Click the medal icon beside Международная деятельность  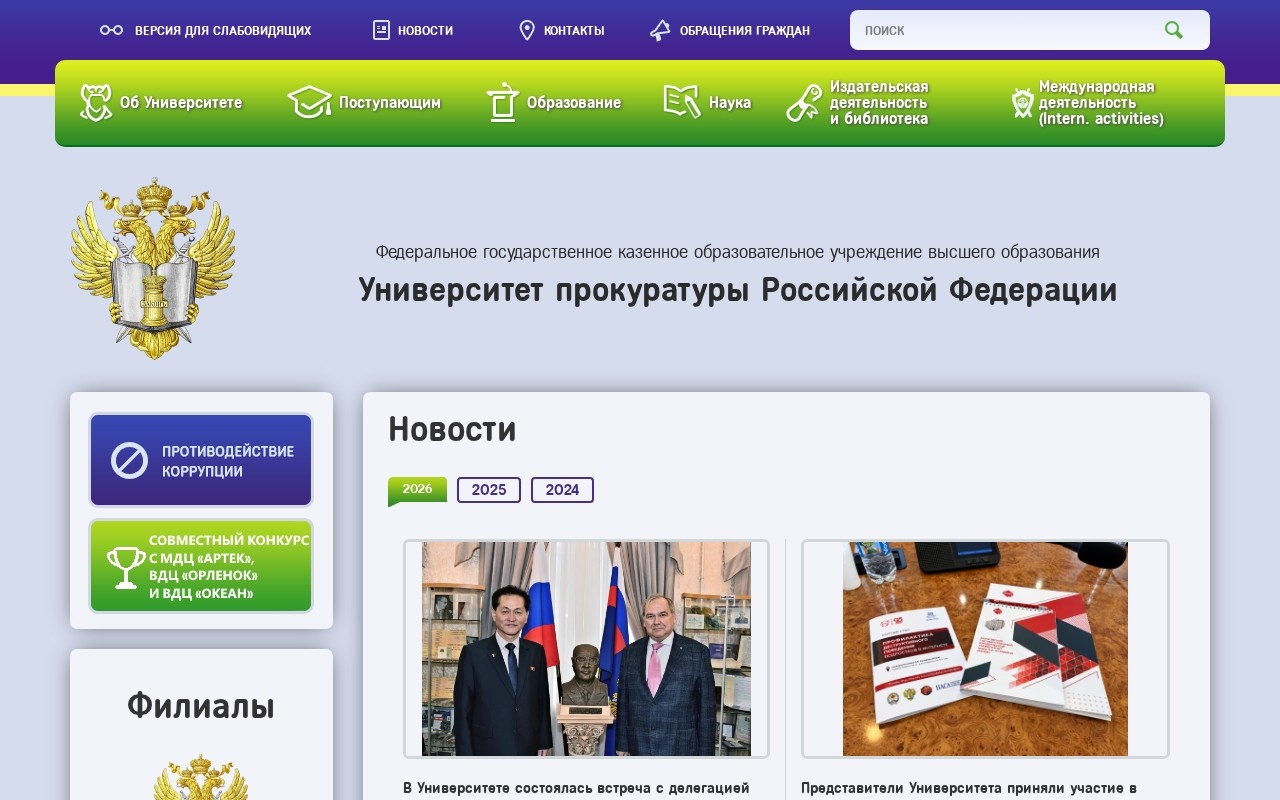click(x=1022, y=102)
